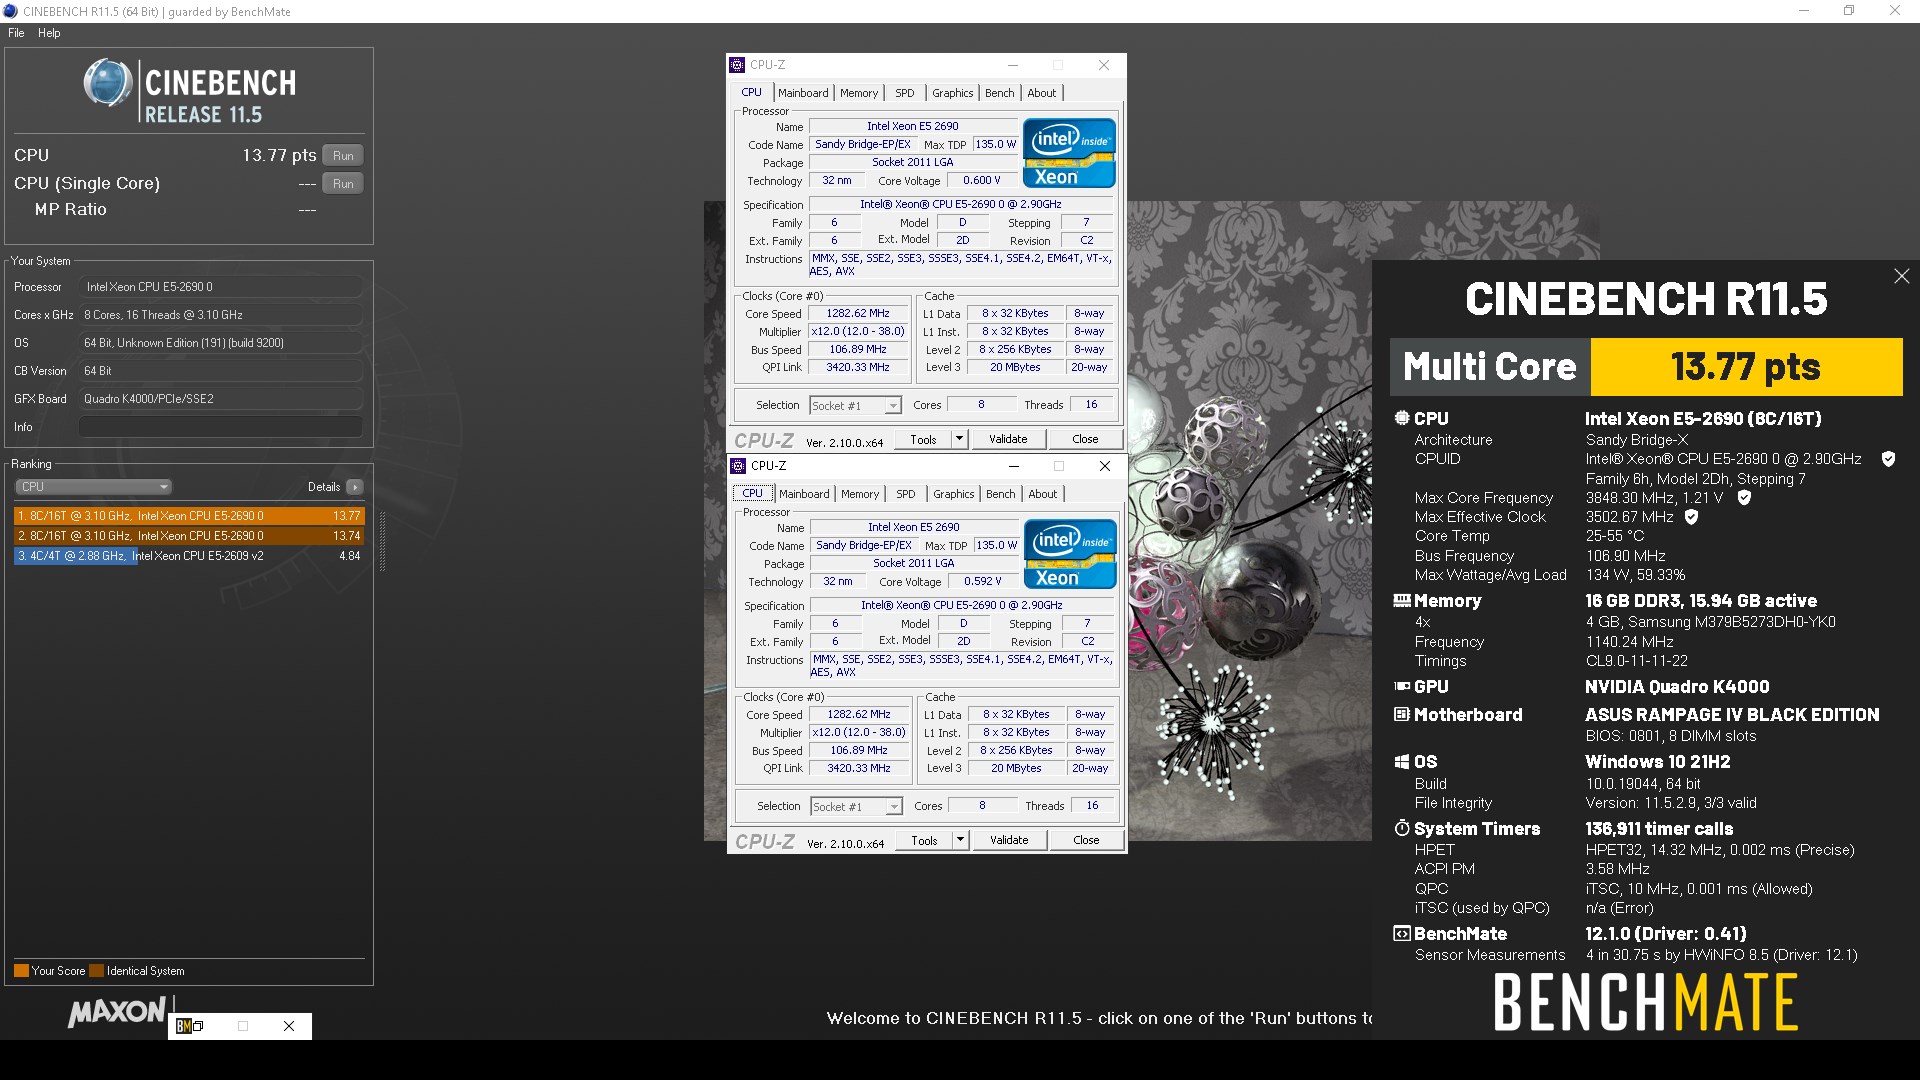Expand Tools dropdown arrow in upper CPU-Z

tap(959, 439)
